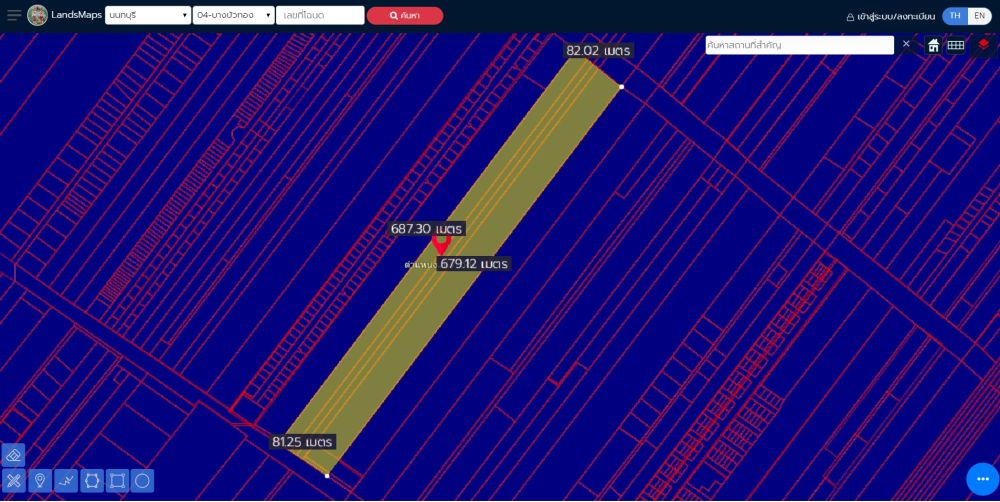Click the เข้าสู่ระบบ/ลงทะเบียน login link
The height and width of the screenshot is (502, 1000).
[x=890, y=16]
